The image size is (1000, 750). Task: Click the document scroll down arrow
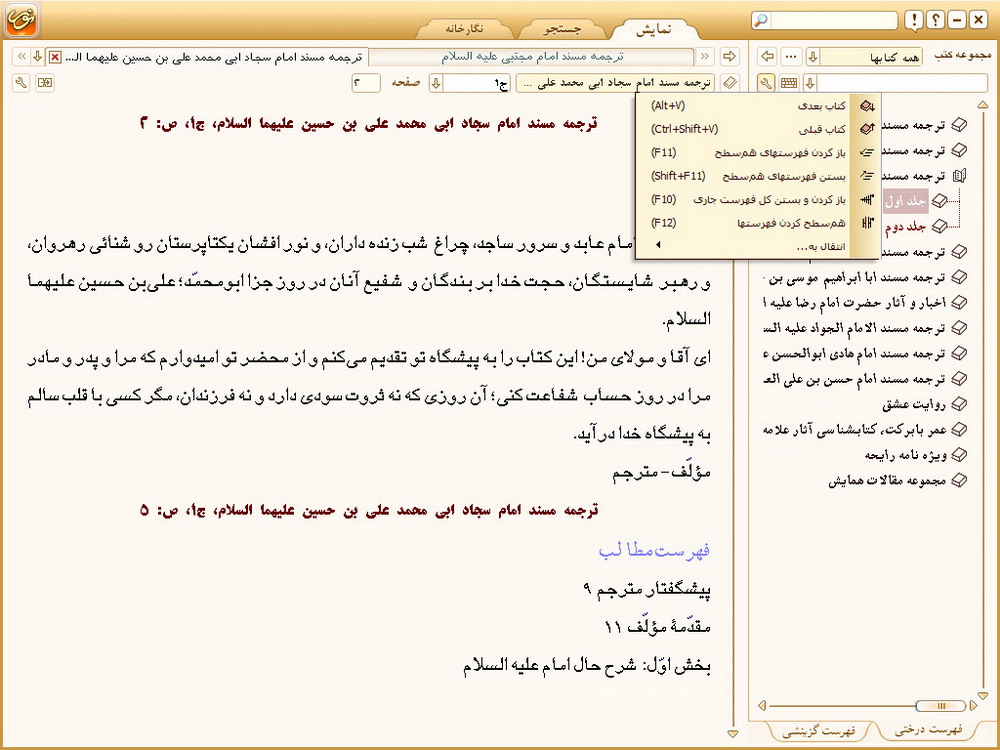pyautogui.click(x=733, y=734)
